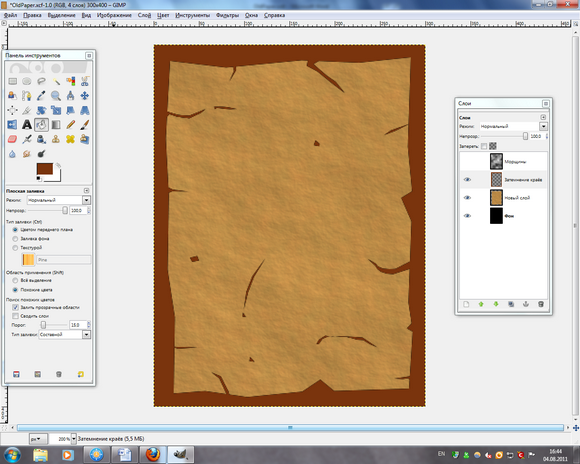580x464 pixels.
Task: Select the Text tool
Action: (27, 125)
